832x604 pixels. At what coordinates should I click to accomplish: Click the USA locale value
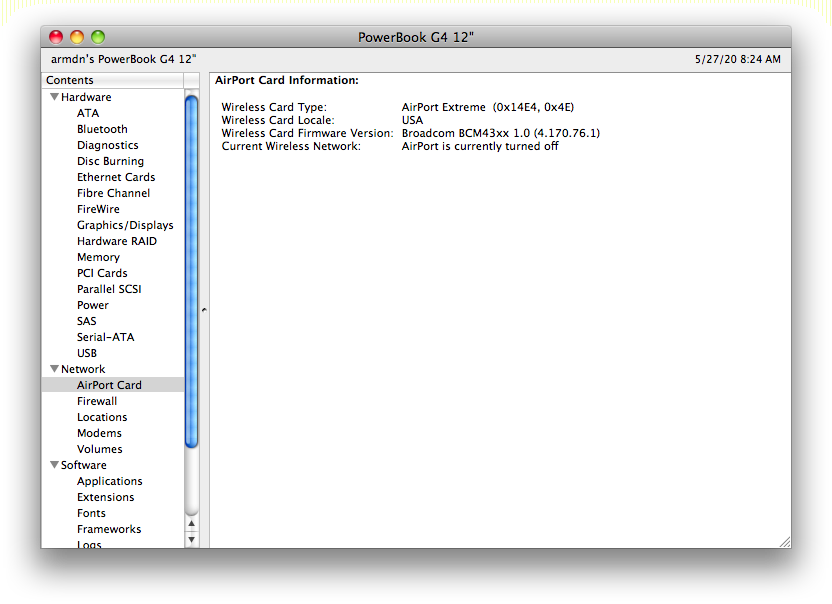click(412, 120)
